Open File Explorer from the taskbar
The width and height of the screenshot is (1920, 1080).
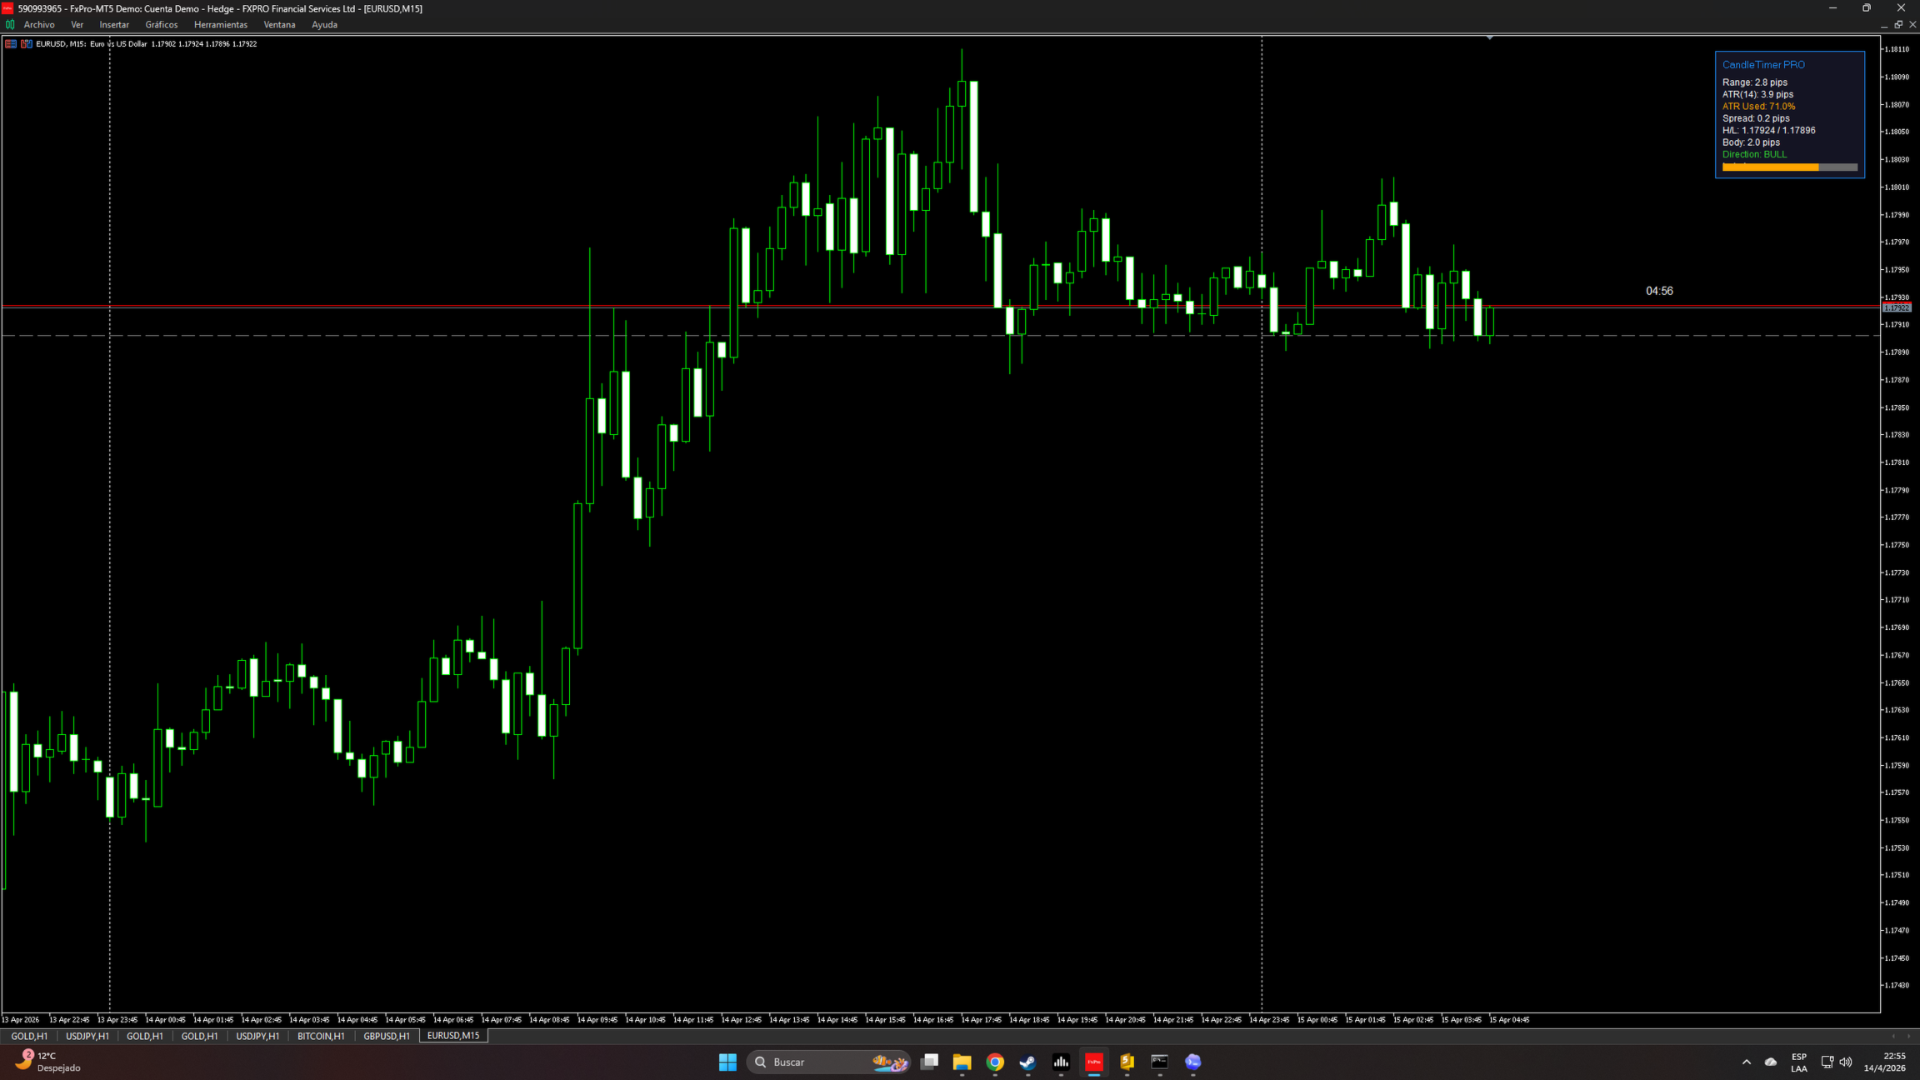coord(962,1062)
